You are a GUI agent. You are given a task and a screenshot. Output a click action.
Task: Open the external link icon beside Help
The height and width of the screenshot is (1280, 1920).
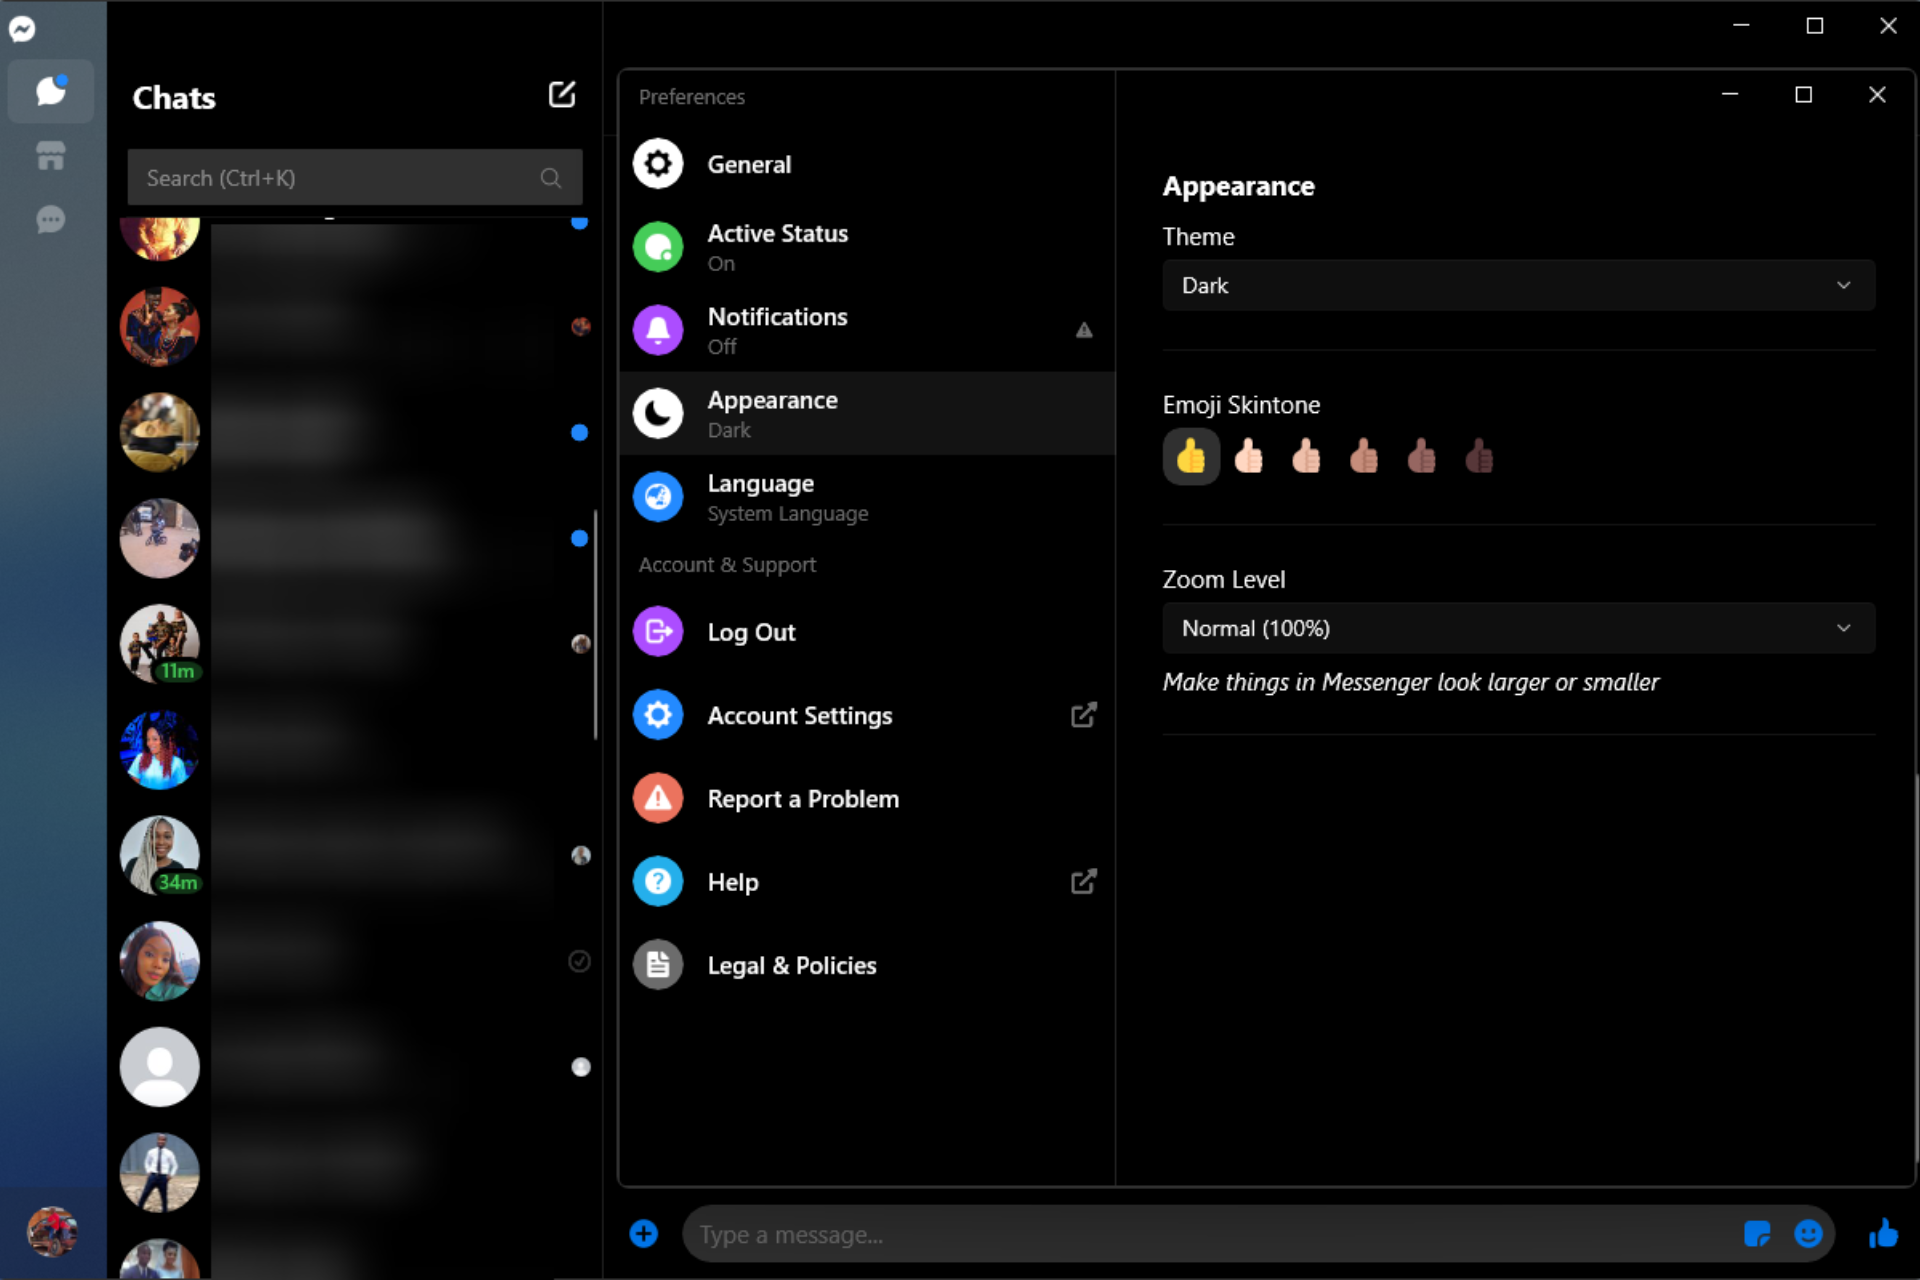pyautogui.click(x=1084, y=881)
